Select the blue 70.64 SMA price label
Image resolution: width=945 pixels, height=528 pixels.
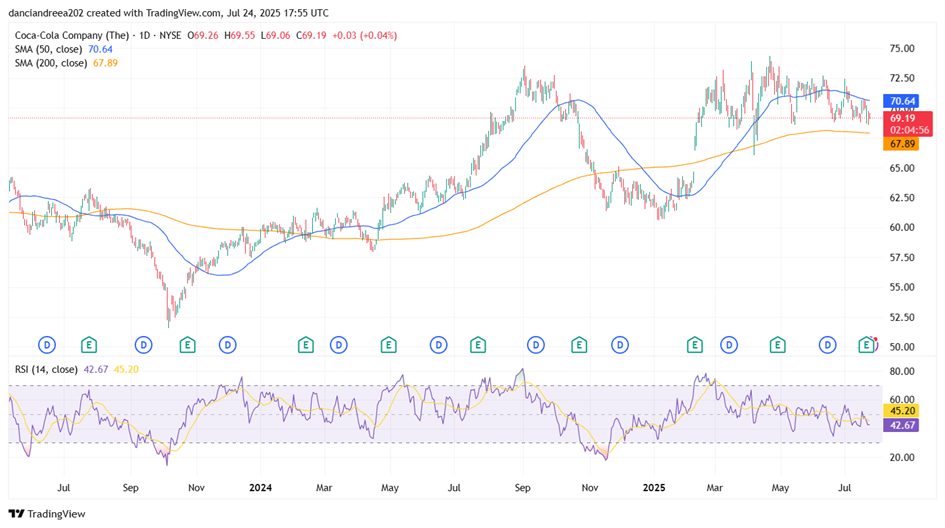[903, 101]
